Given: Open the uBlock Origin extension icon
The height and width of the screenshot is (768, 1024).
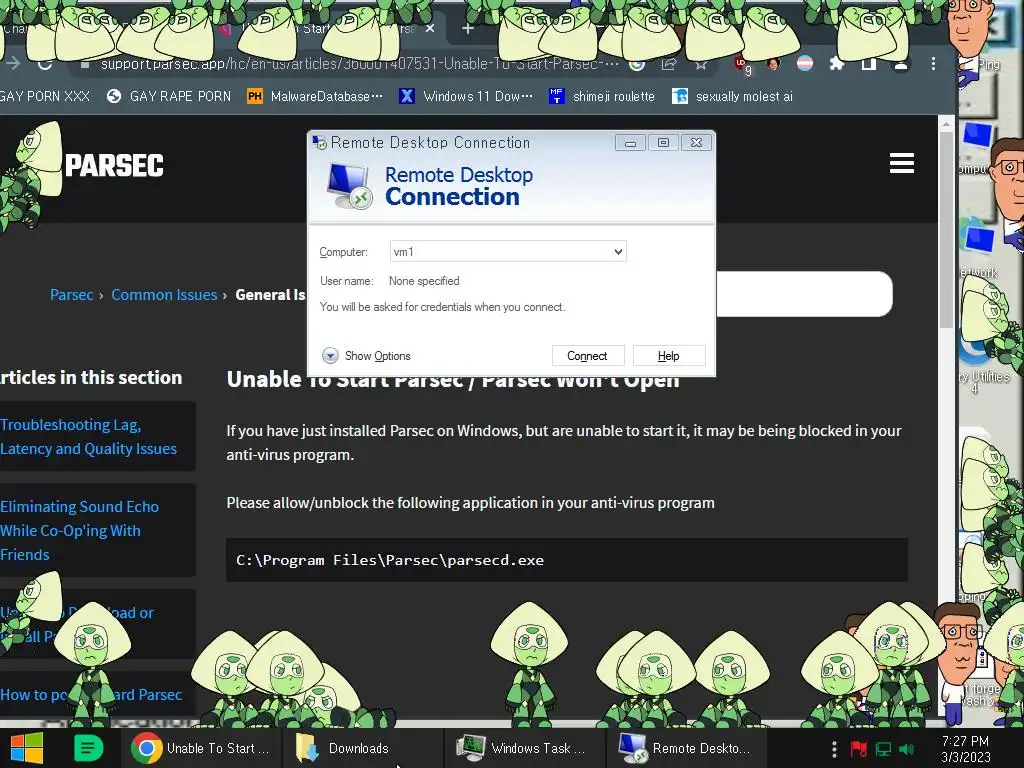Looking at the screenshot, I should pos(743,65).
